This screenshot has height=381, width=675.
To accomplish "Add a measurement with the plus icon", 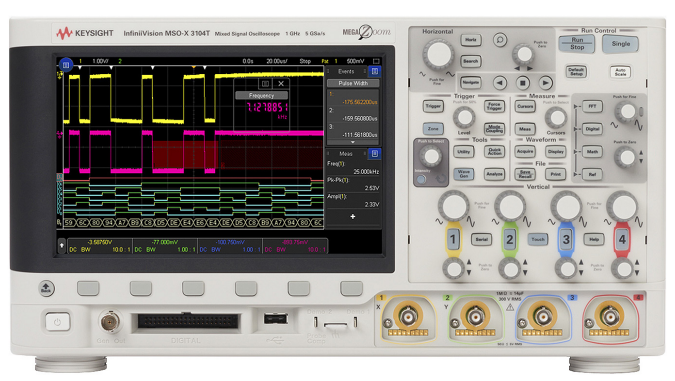I will [353, 217].
